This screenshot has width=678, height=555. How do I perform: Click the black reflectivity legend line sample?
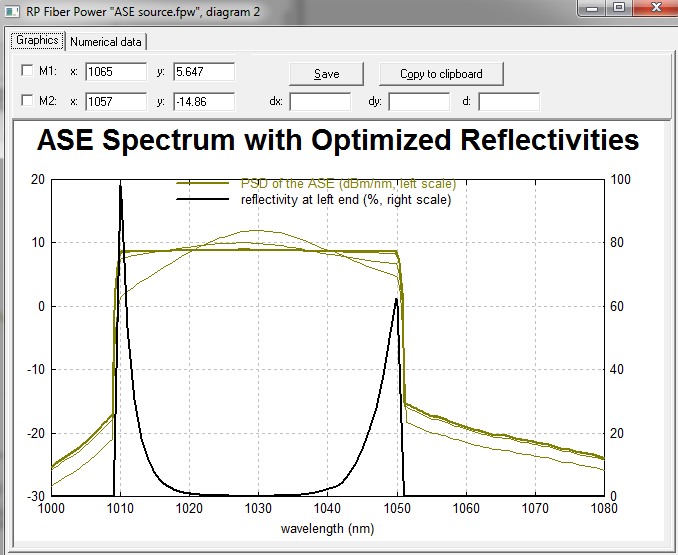pyautogui.click(x=206, y=200)
